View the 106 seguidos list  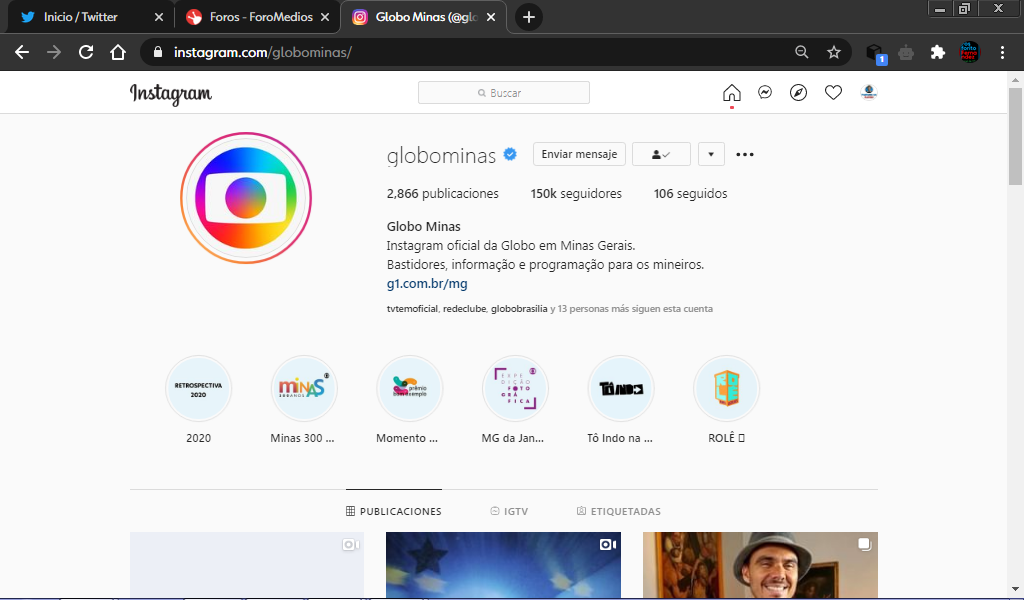690,193
